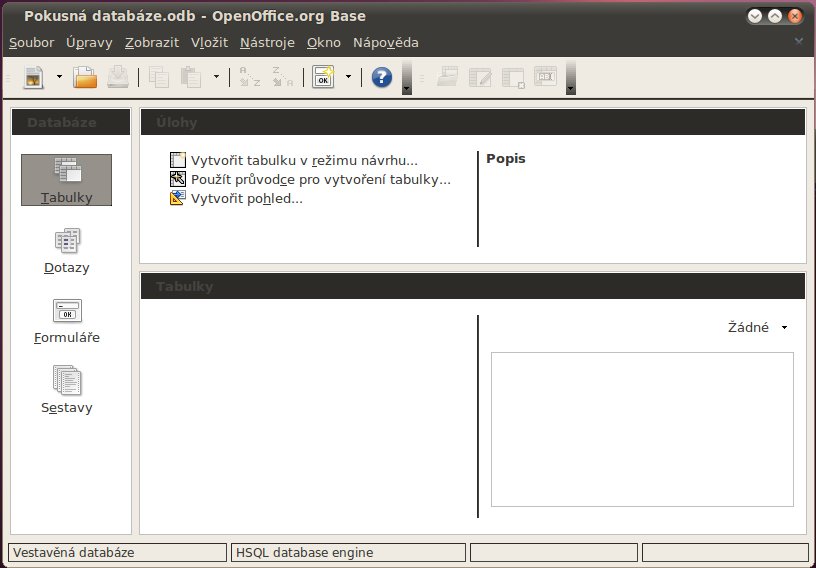Expand the second toolbar overflow arrow
The image size is (816, 568).
pos(571,78)
